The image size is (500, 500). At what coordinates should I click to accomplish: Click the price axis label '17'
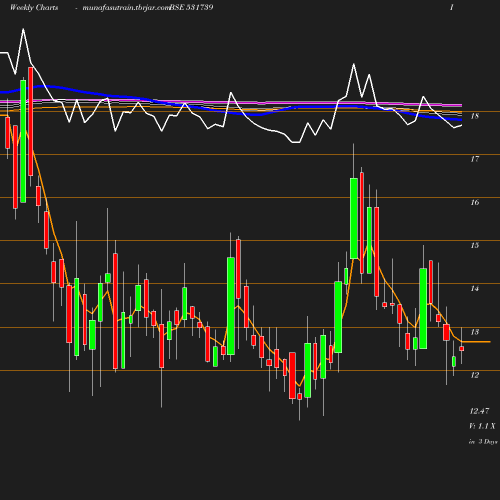(475, 159)
